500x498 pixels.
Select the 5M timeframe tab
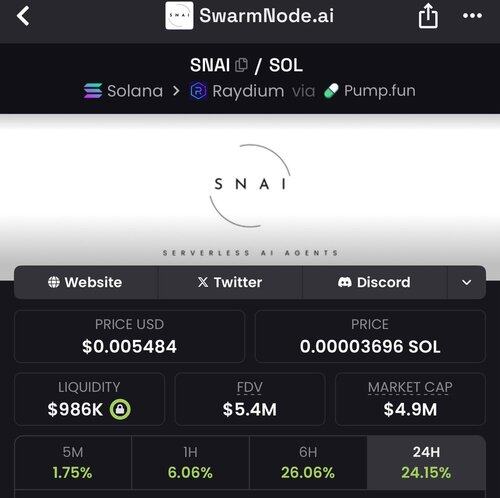(x=73, y=462)
